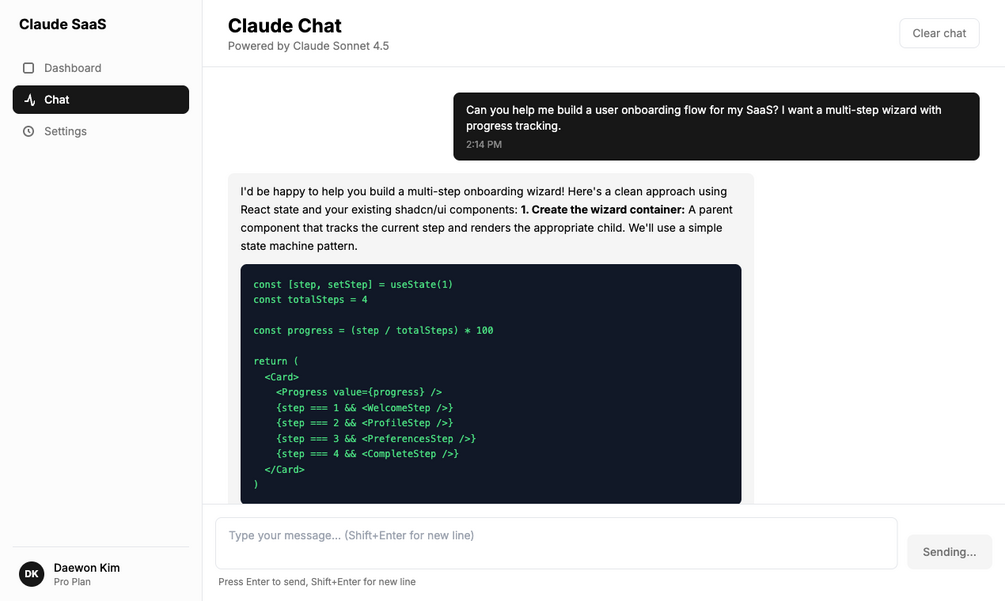Image resolution: width=1005 pixels, height=601 pixels.
Task: Focus the Type your message input
Action: pyautogui.click(x=556, y=543)
